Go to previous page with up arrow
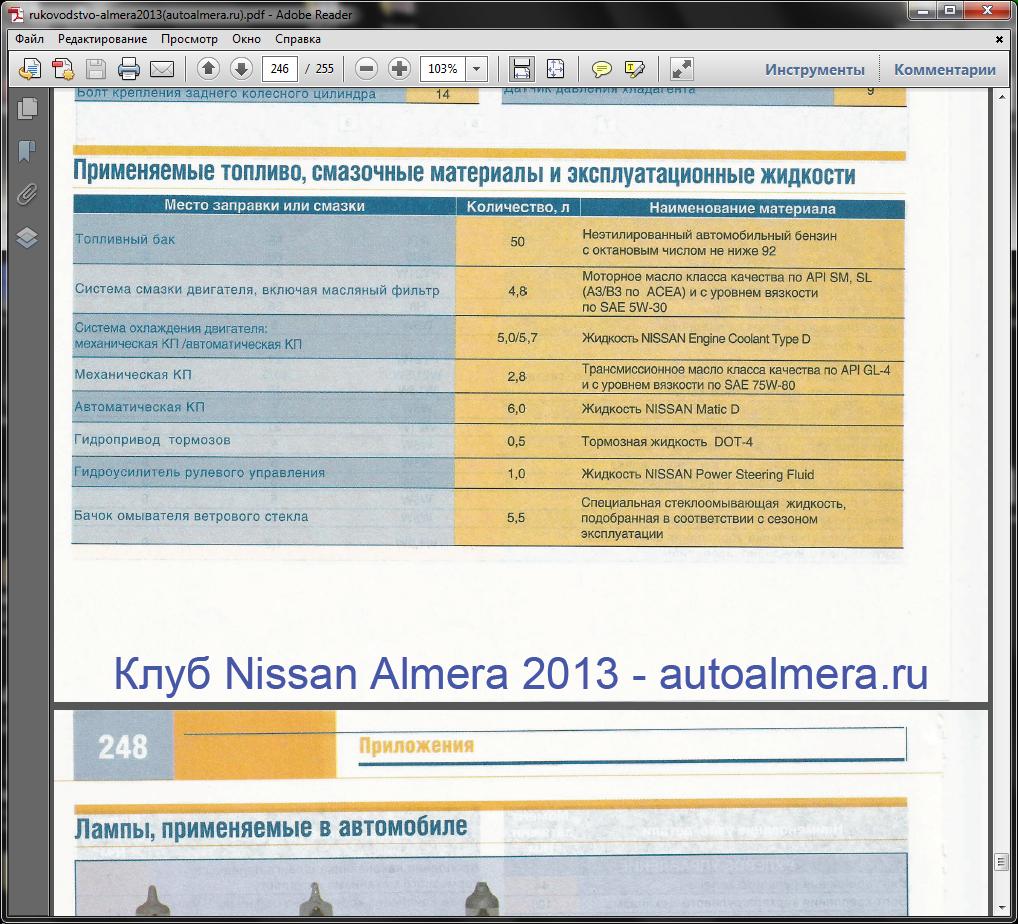Viewport: 1018px width, 924px height. tap(208, 68)
